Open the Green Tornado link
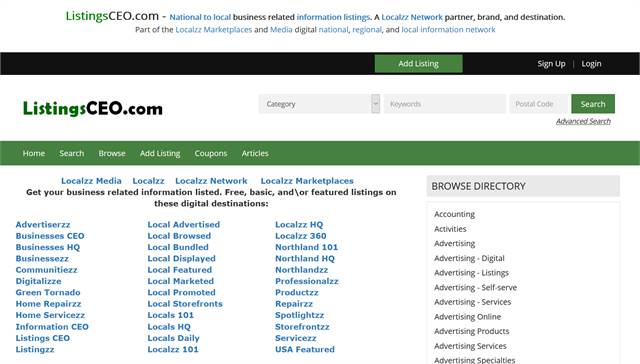 [48, 293]
